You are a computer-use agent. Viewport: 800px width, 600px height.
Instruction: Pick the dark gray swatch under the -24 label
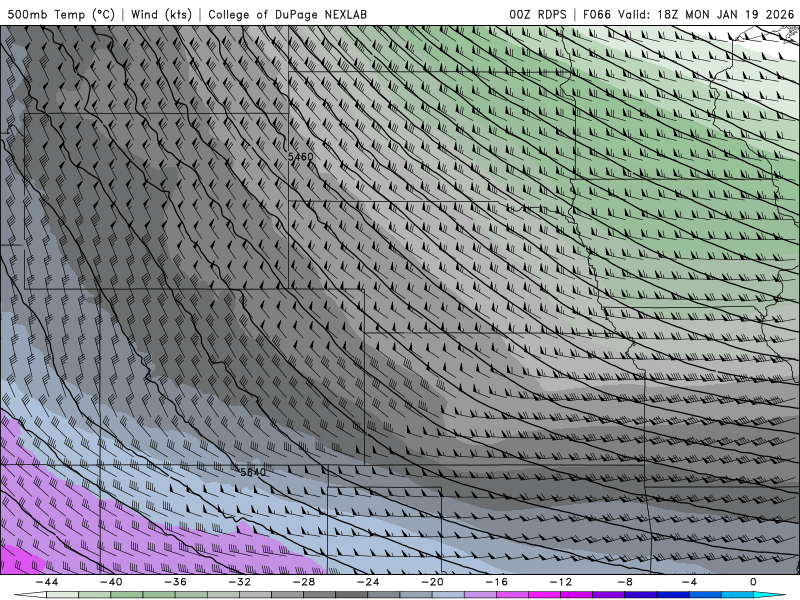pyautogui.click(x=352, y=595)
